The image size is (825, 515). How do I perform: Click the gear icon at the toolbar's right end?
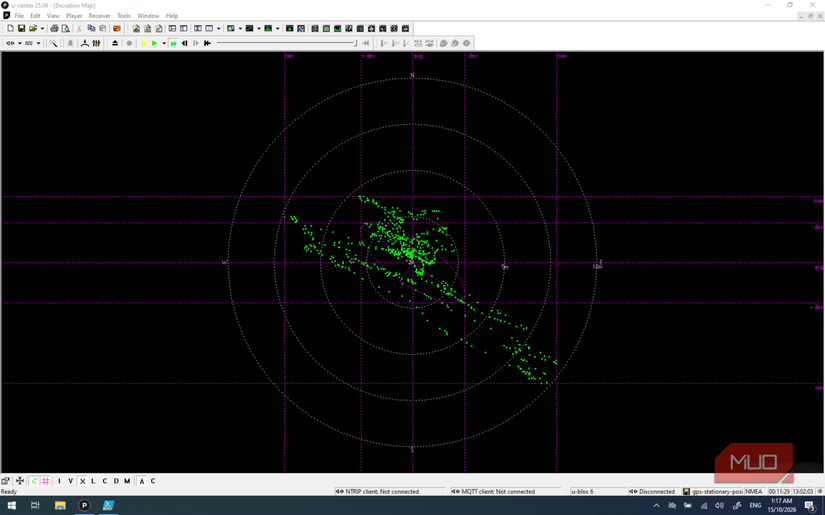(x=467, y=43)
